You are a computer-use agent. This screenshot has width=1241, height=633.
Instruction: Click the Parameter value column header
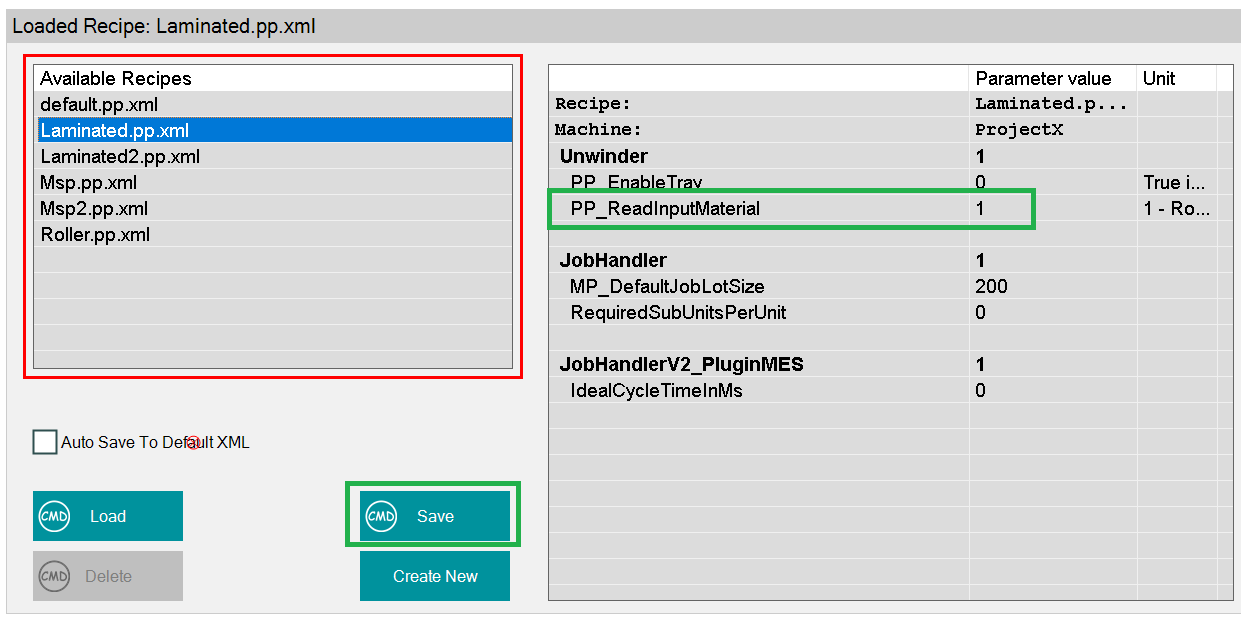1043,78
